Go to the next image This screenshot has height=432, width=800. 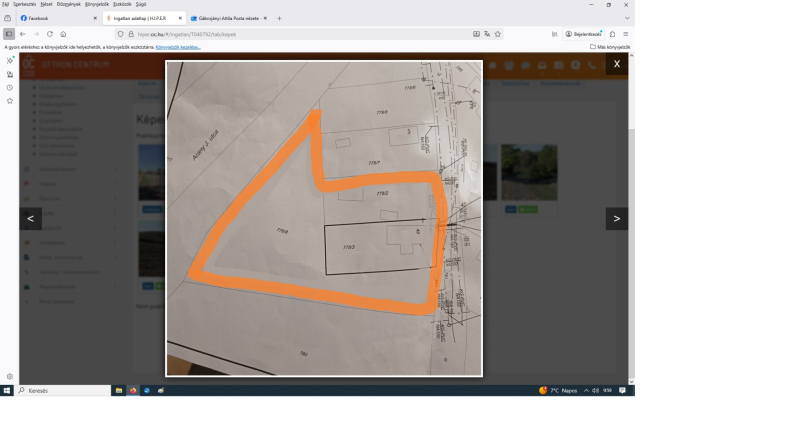tap(616, 218)
